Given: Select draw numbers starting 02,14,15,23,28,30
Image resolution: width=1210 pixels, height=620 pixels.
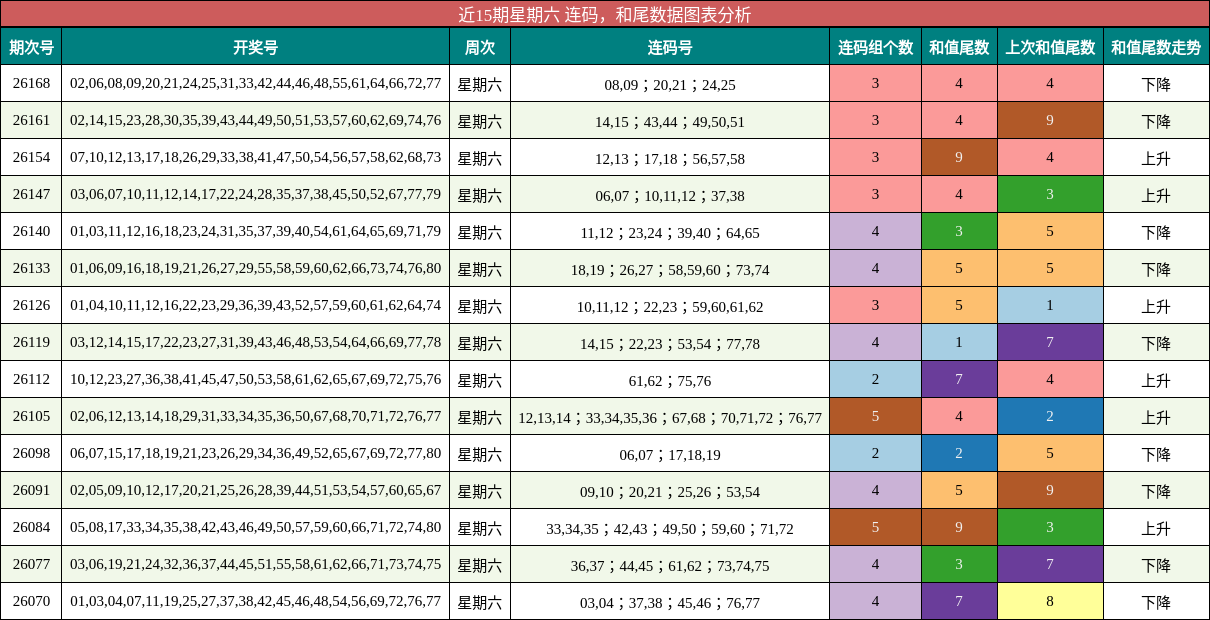Looking at the screenshot, I should (x=255, y=120).
